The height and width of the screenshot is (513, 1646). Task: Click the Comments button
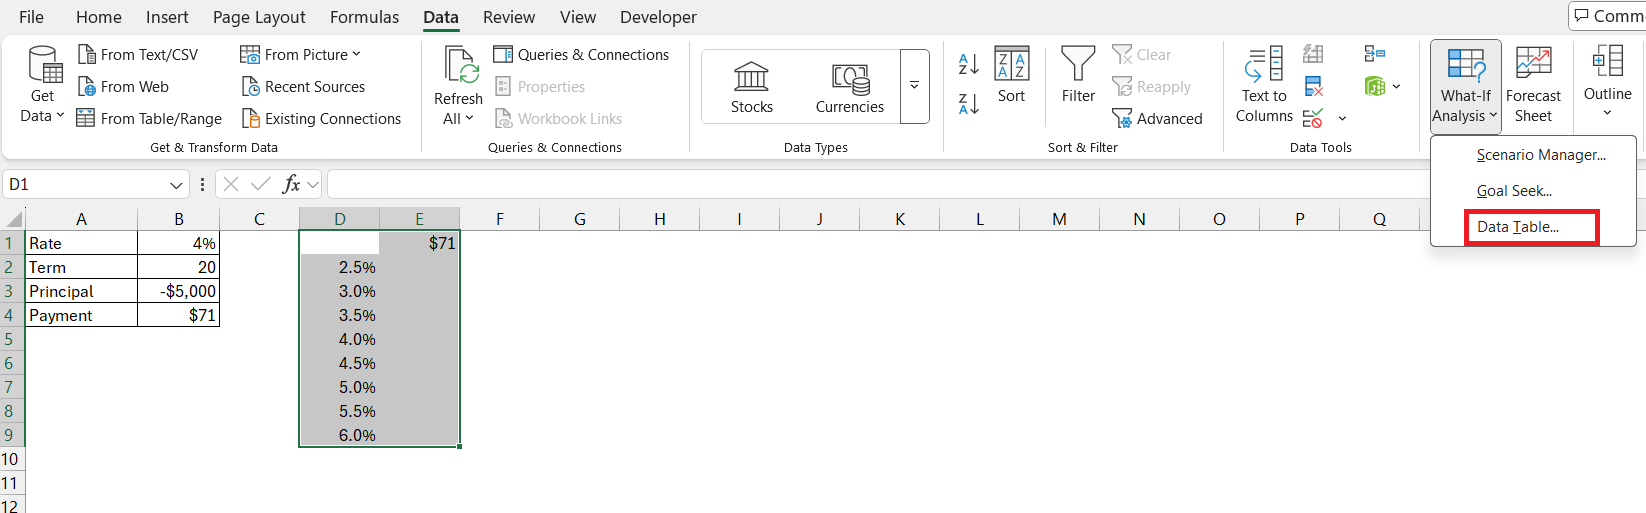pos(1608,16)
